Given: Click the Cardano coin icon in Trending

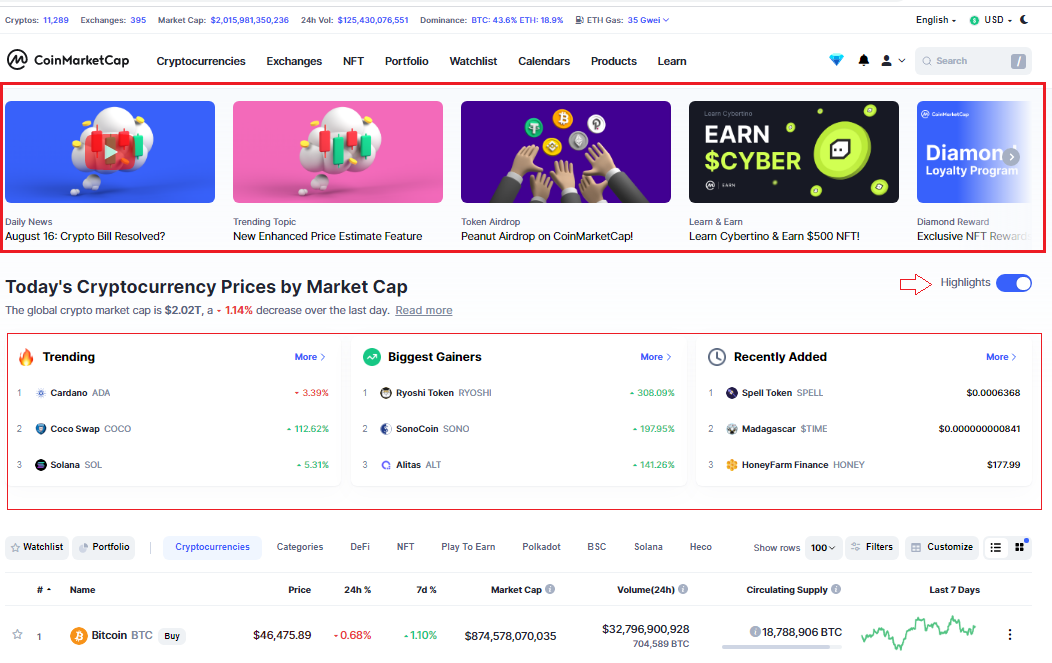Looking at the screenshot, I should point(40,393).
